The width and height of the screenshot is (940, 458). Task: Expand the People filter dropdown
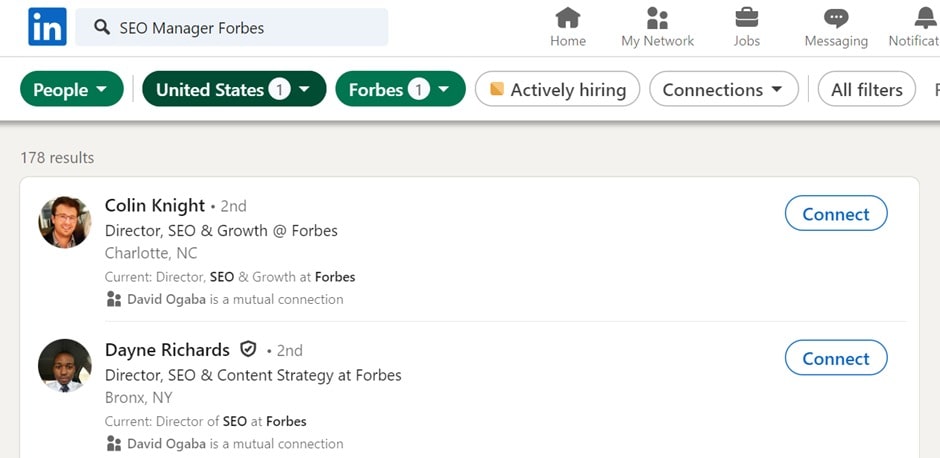coord(72,89)
